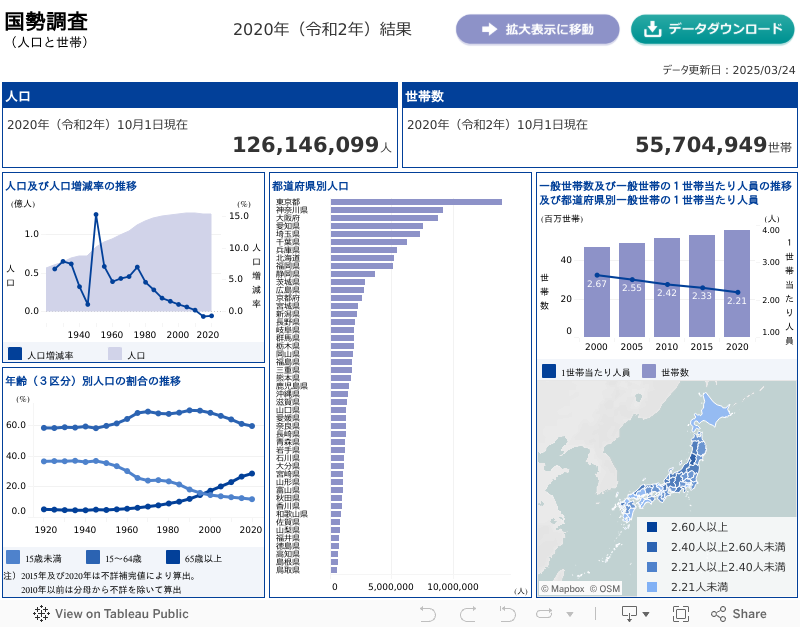Click the Refresh data icon
Image resolution: width=800 pixels, height=627 pixels.
pos(543,614)
